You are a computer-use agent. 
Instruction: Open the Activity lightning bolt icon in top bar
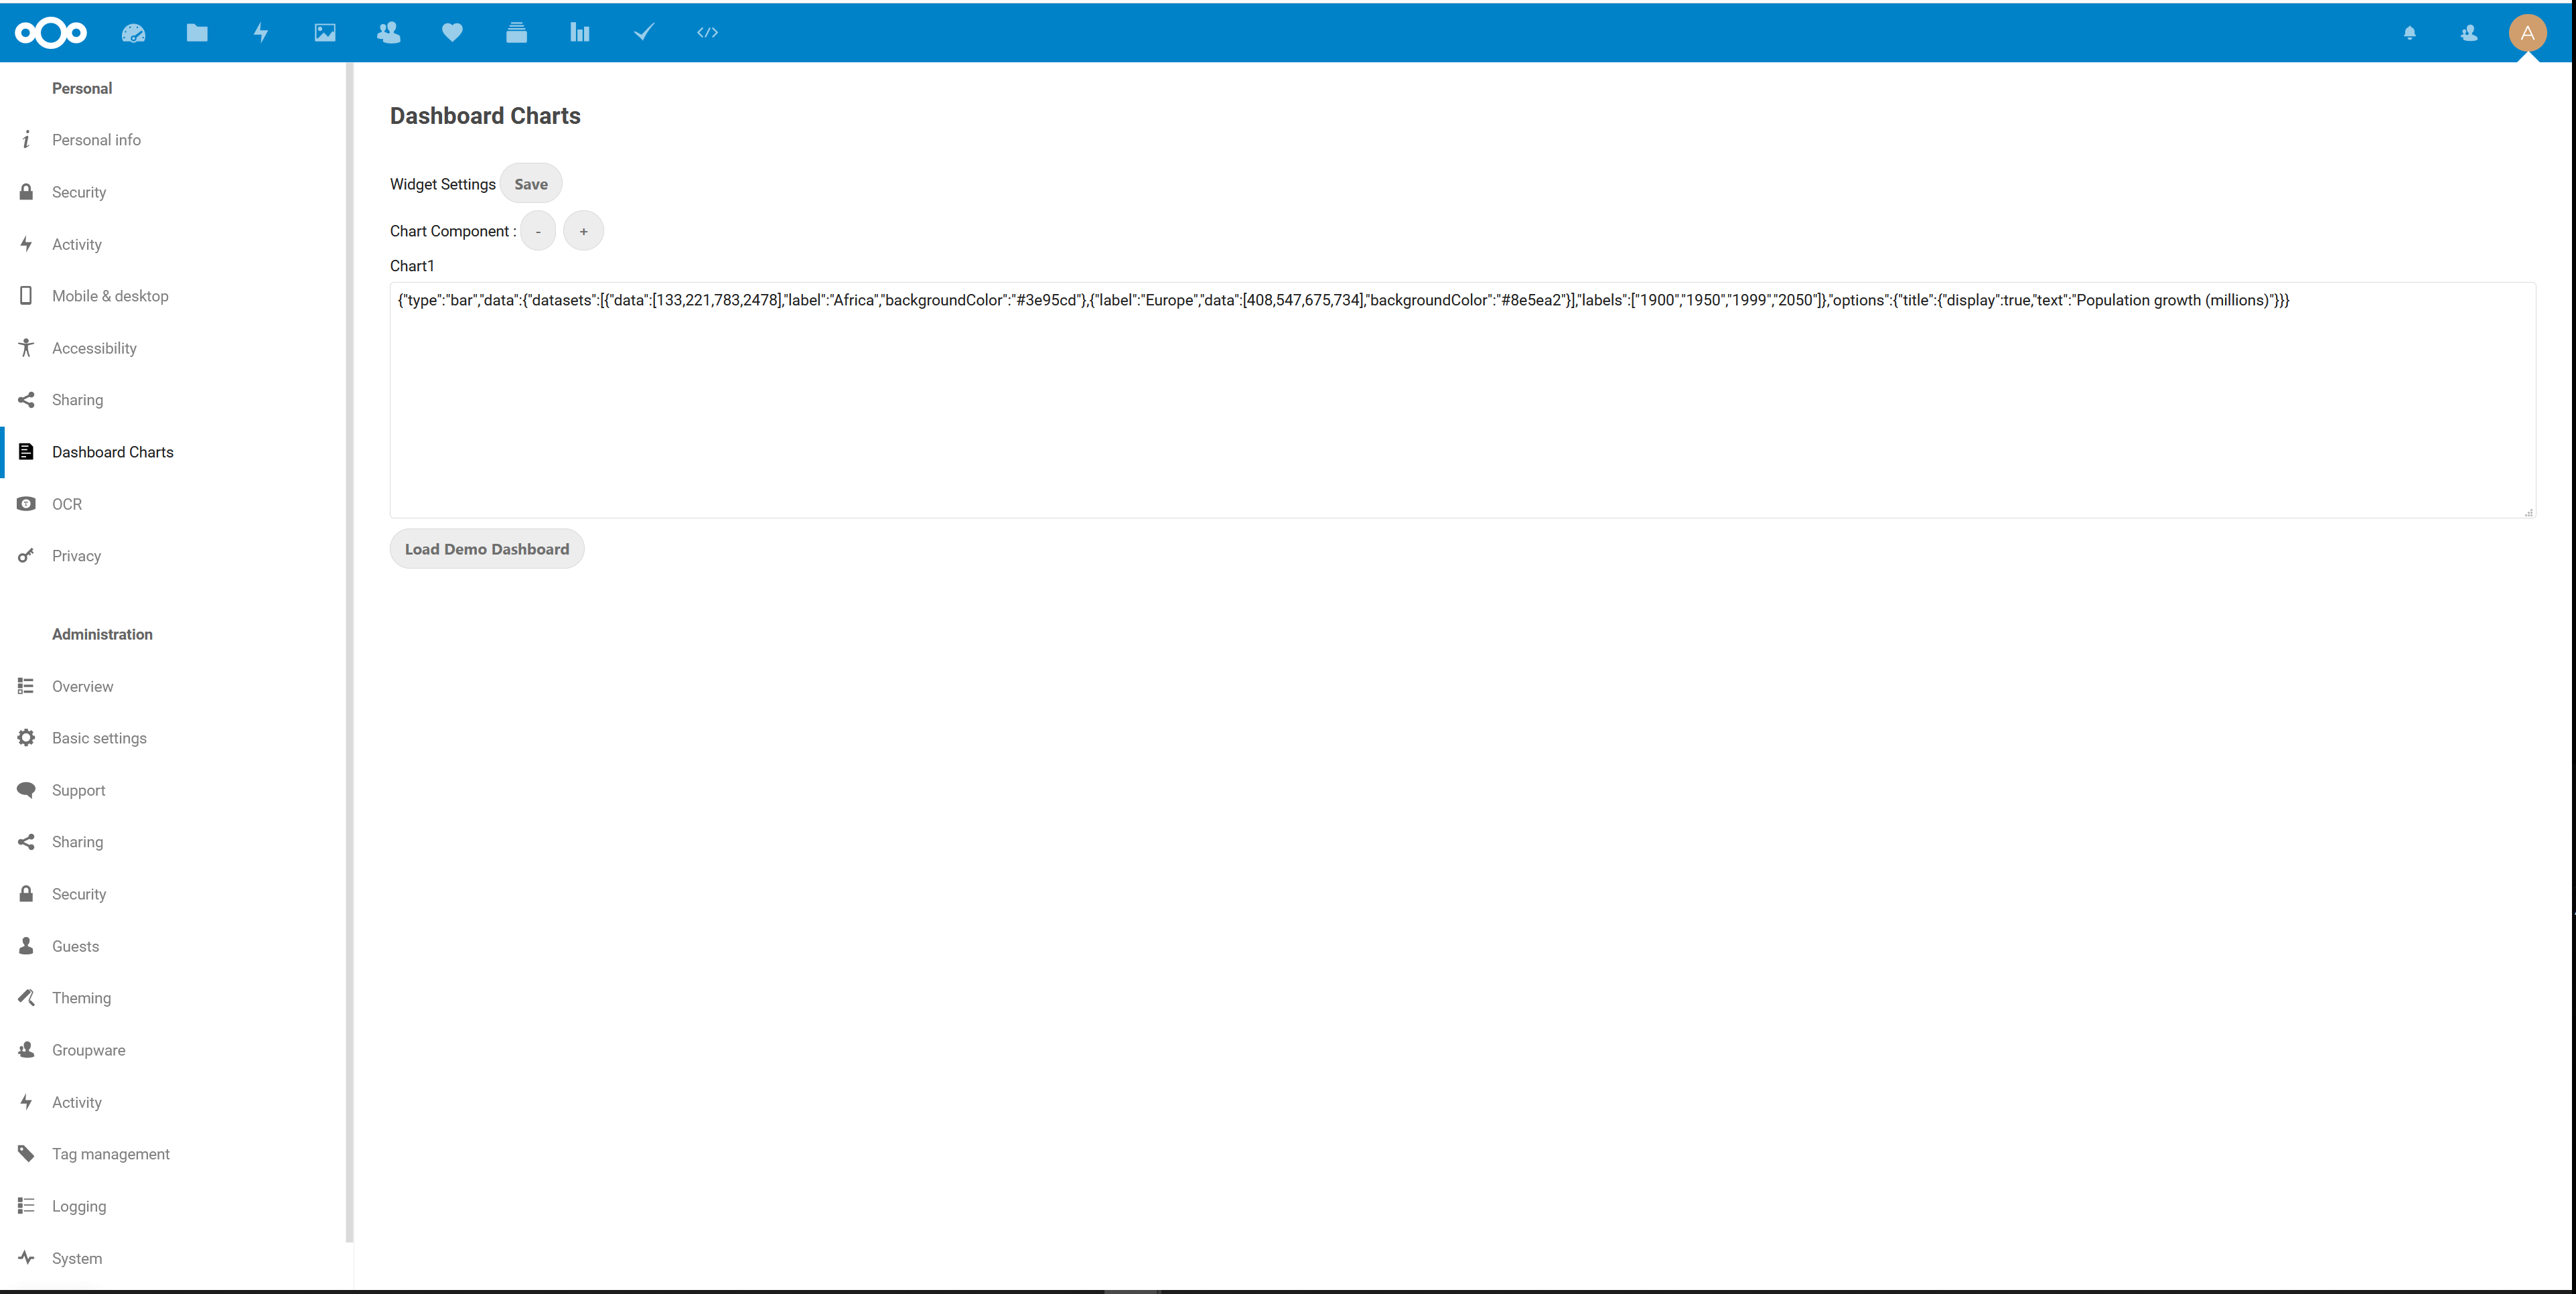click(261, 33)
